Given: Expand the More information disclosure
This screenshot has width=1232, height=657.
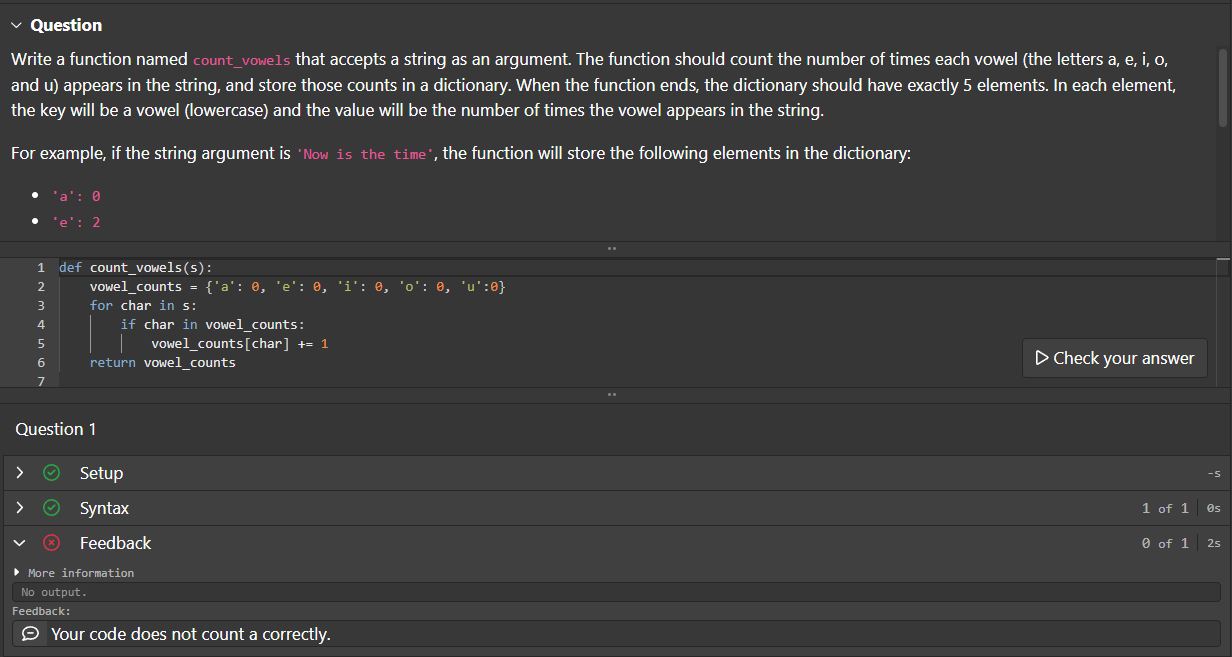Looking at the screenshot, I should [x=16, y=572].
